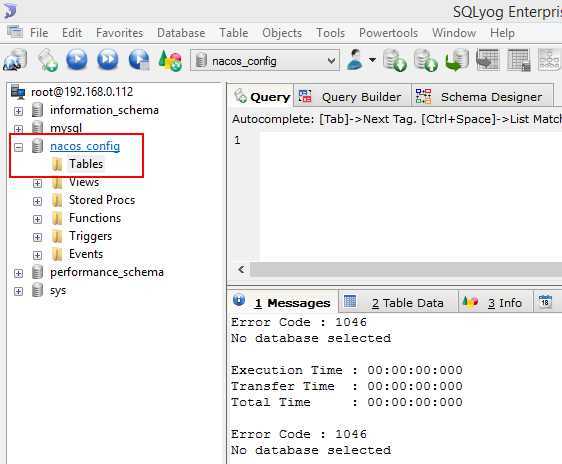Expand the sys database node
Viewport: 562px width, 464px height.
tap(18, 291)
